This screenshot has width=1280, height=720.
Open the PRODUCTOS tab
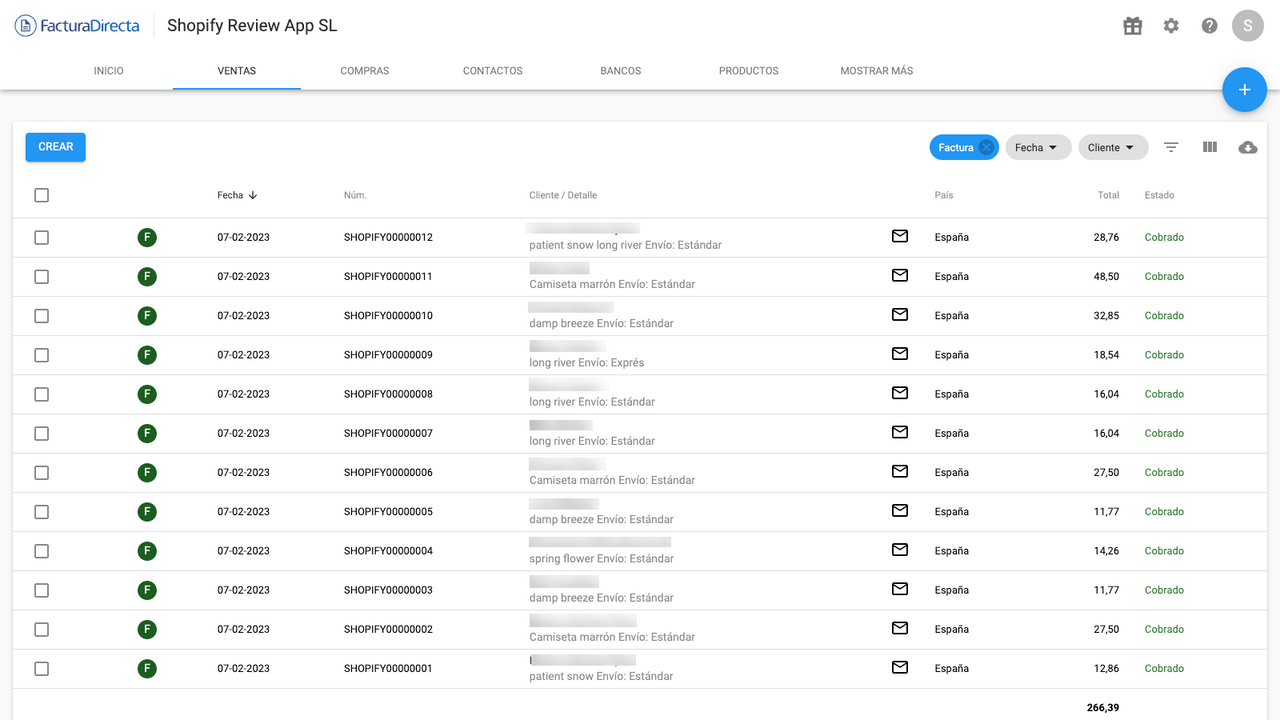749,71
